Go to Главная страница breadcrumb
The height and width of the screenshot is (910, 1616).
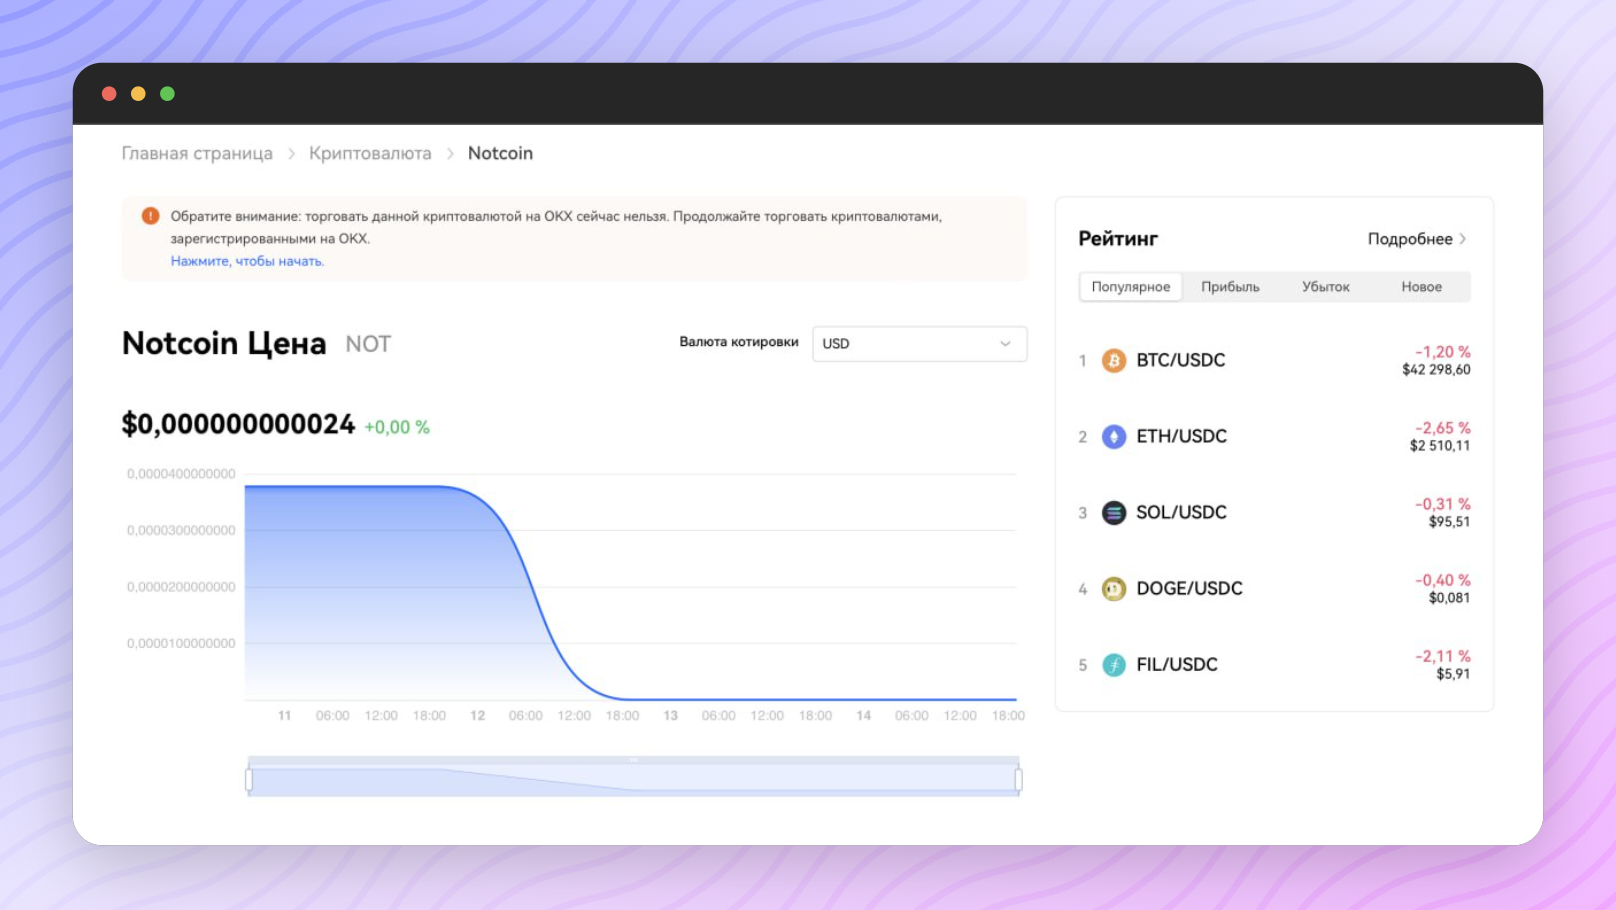197,153
